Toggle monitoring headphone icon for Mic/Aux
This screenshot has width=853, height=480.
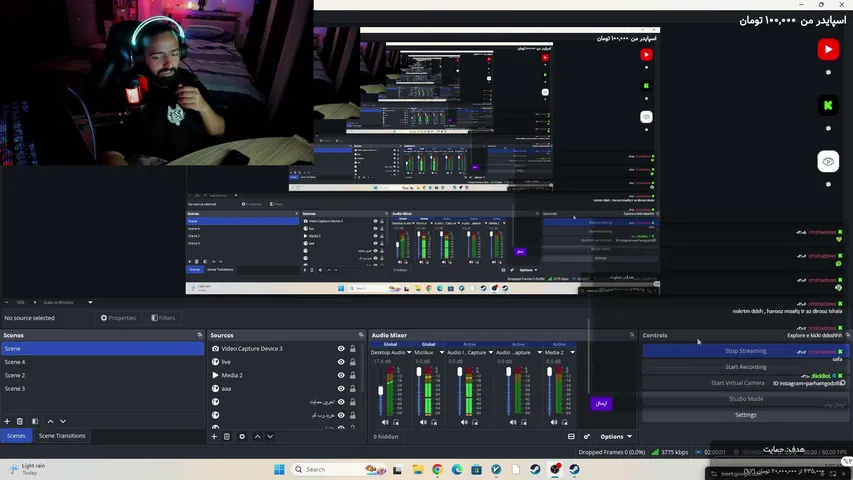click(x=434, y=422)
